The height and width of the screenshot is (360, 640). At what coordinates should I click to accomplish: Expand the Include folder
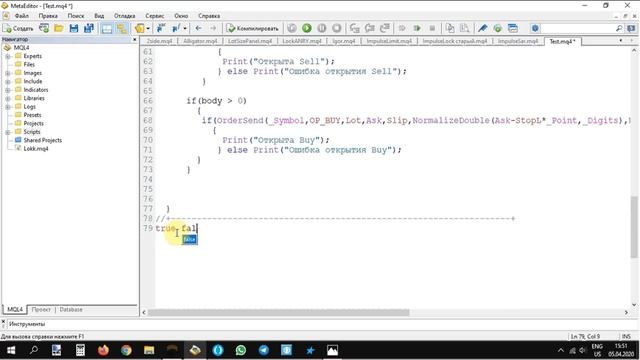click(x=8, y=82)
